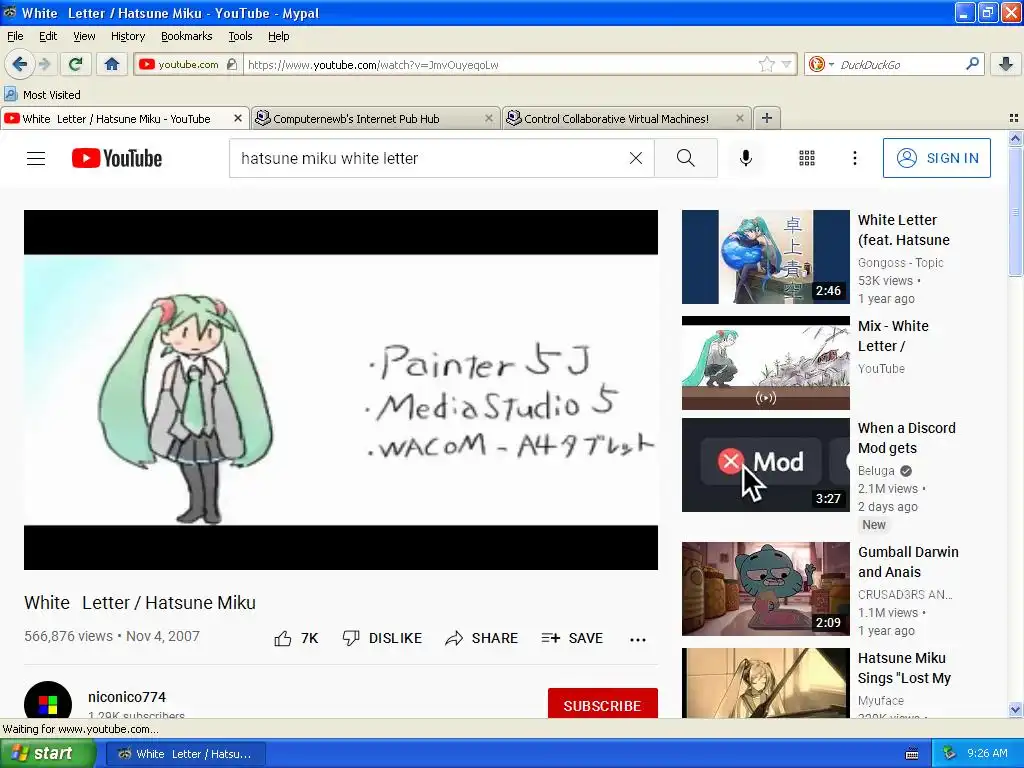
Task: Open the browser home page icon
Action: [112, 64]
